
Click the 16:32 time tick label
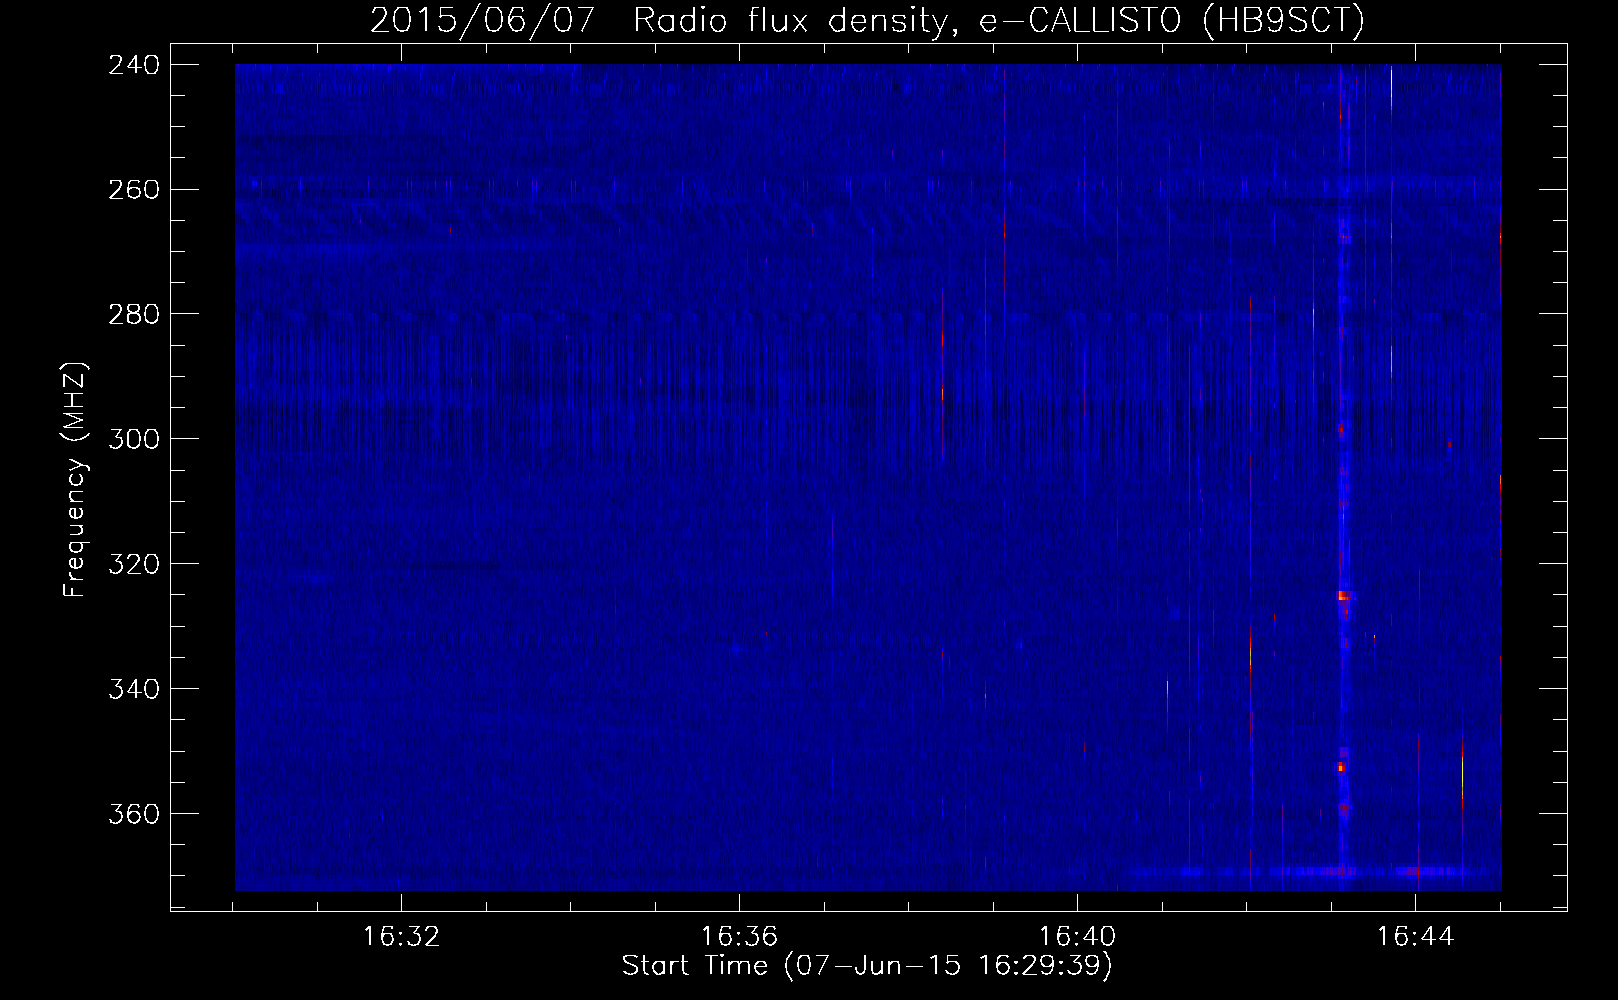401,937
